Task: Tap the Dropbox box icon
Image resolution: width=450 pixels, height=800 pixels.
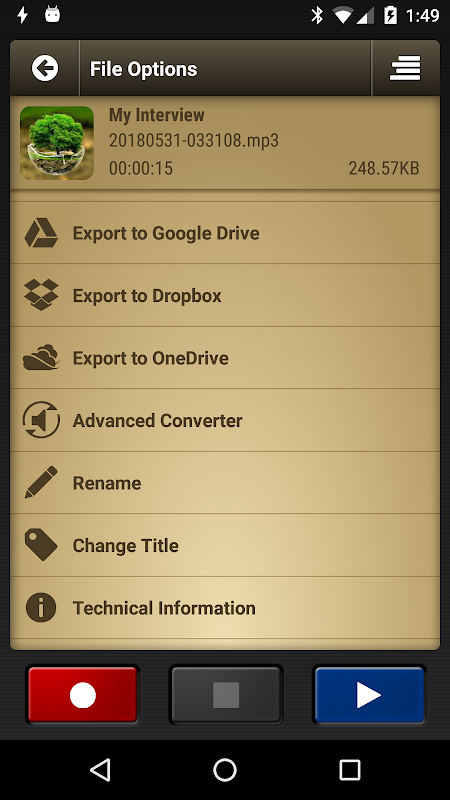Action: coord(41,295)
